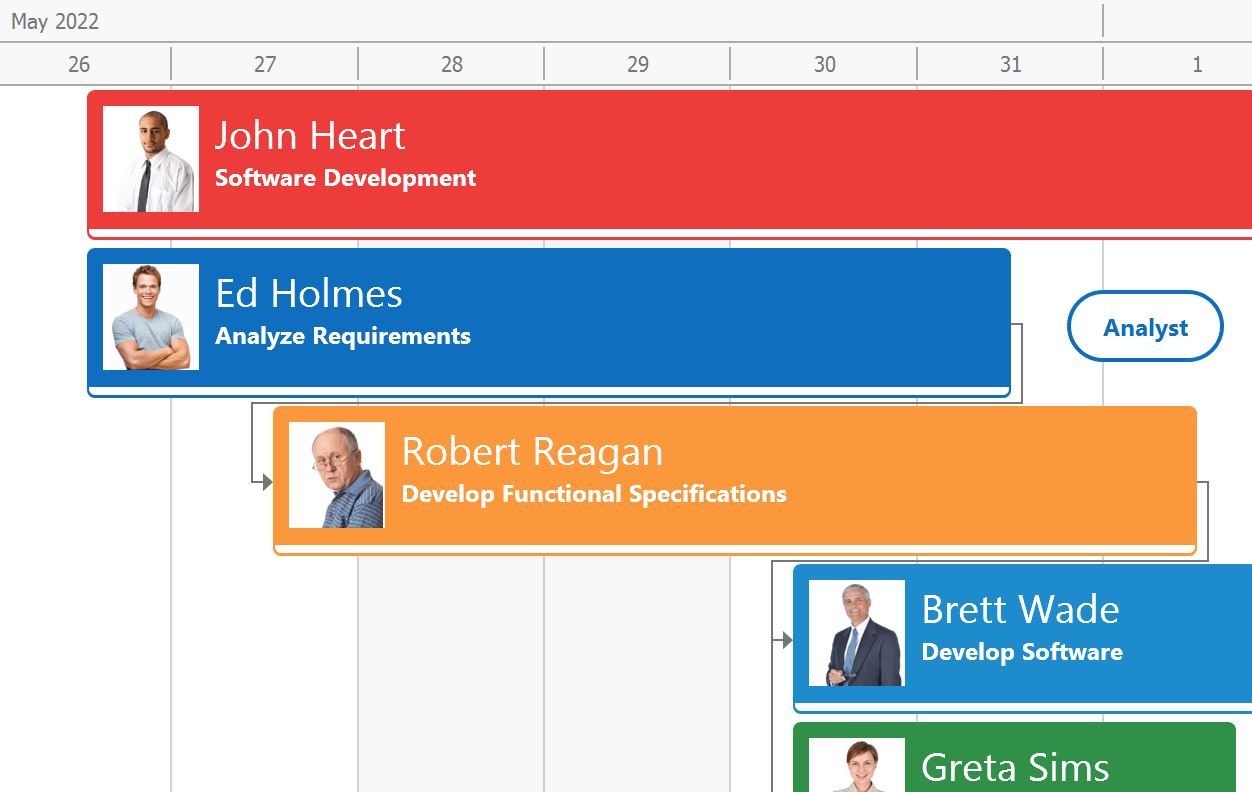Click Brett Wade's profile photo
The image size is (1252, 792).
pyautogui.click(x=857, y=633)
